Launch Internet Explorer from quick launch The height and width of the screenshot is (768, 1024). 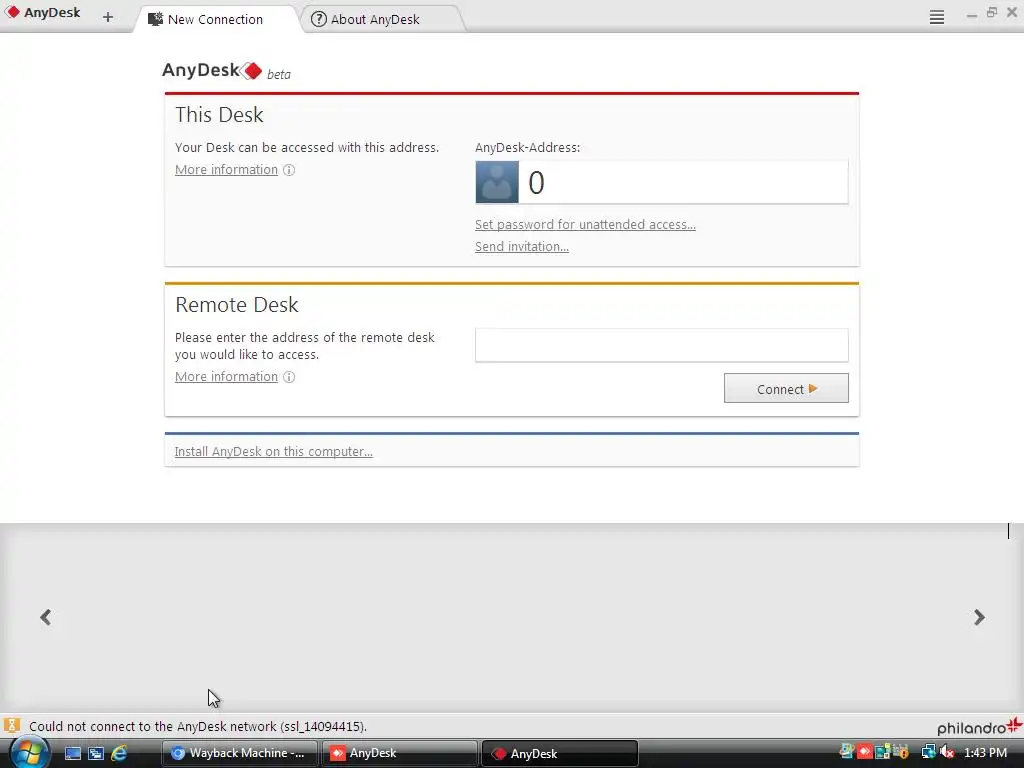(x=120, y=754)
